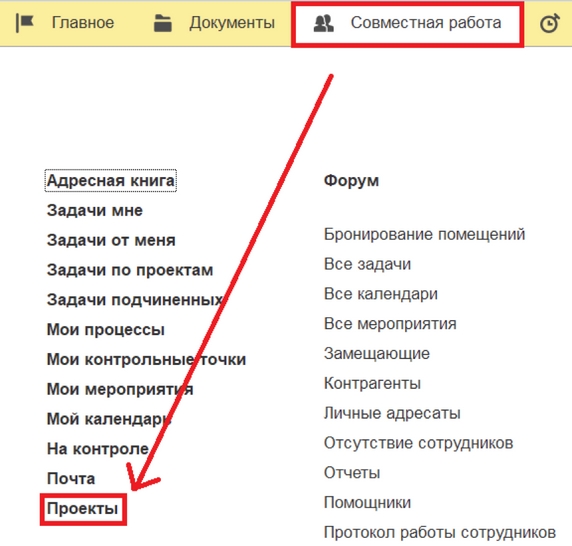This screenshot has width=572, height=546.
Task: Switch to the Документы section
Action: (x=232, y=23)
